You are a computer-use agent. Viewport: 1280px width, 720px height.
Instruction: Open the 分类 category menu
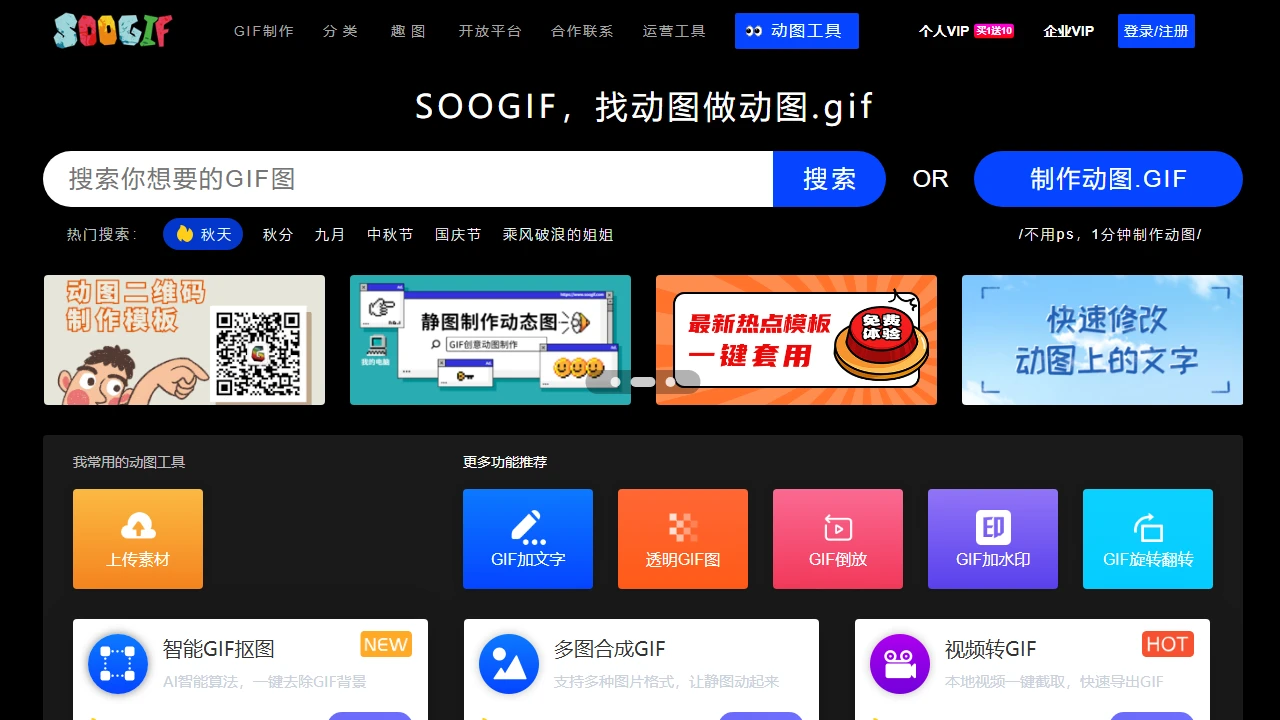click(340, 31)
